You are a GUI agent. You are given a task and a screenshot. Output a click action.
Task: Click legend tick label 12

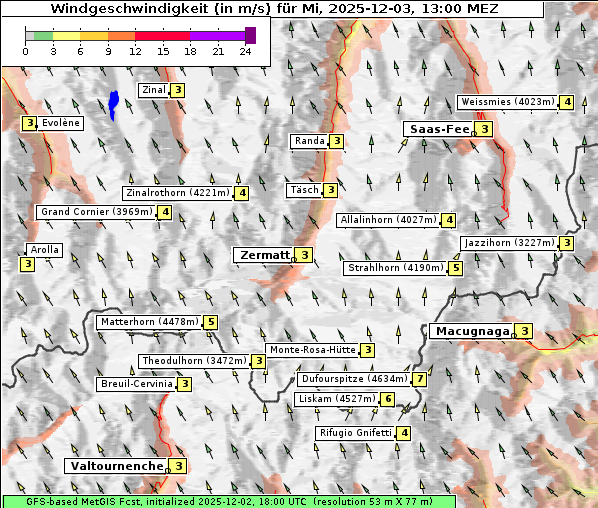pos(135,51)
